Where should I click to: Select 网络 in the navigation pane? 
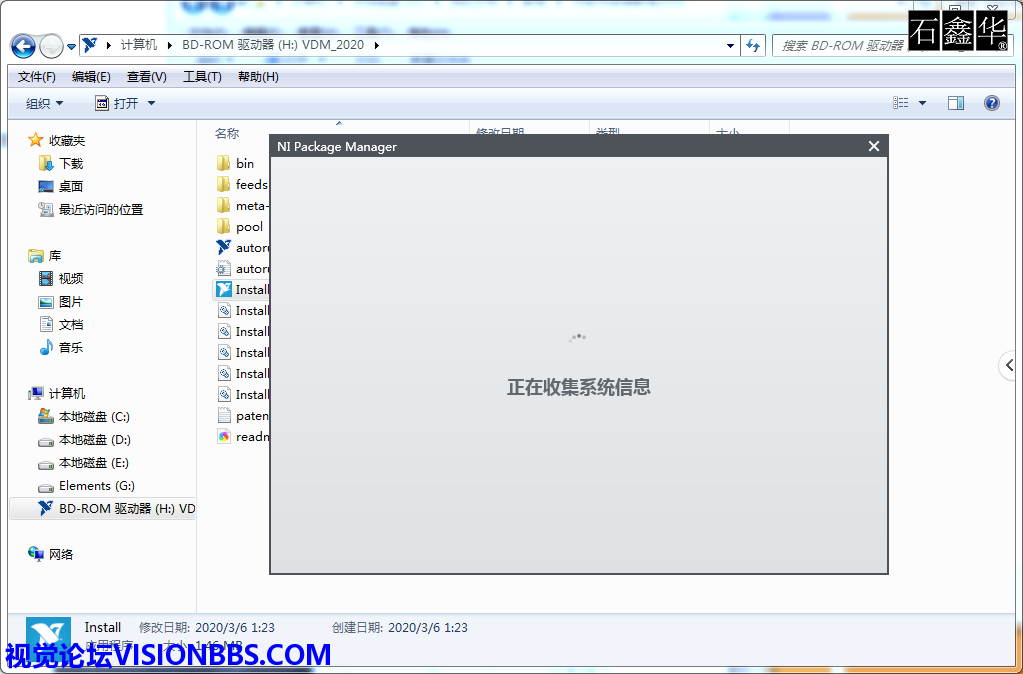(51, 555)
